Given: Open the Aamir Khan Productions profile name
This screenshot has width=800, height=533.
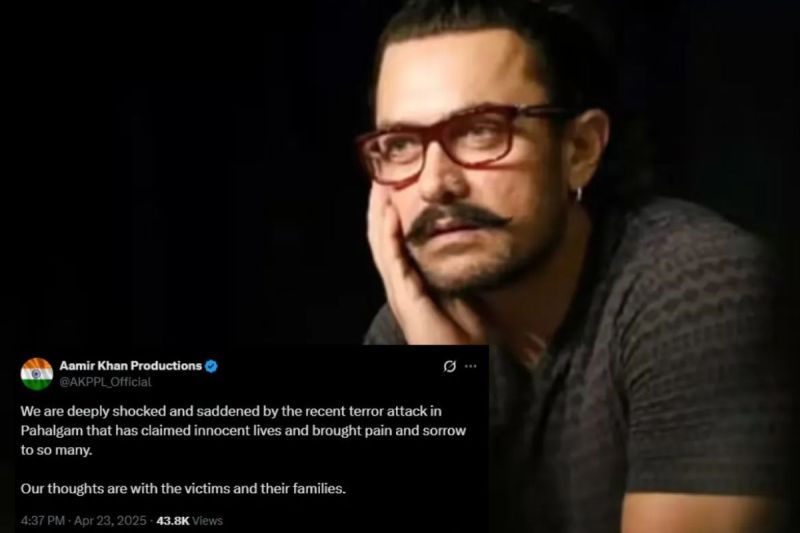Looking at the screenshot, I should [131, 366].
